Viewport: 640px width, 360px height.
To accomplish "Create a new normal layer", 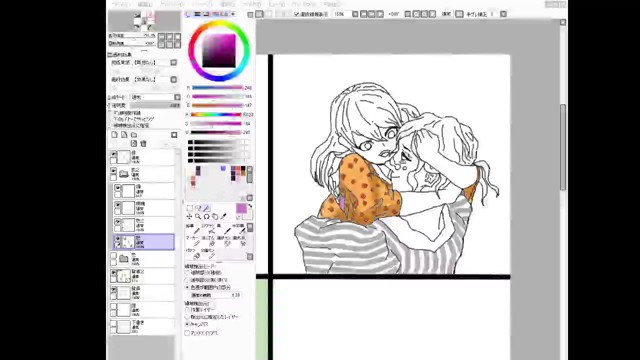I will pyautogui.click(x=115, y=135).
